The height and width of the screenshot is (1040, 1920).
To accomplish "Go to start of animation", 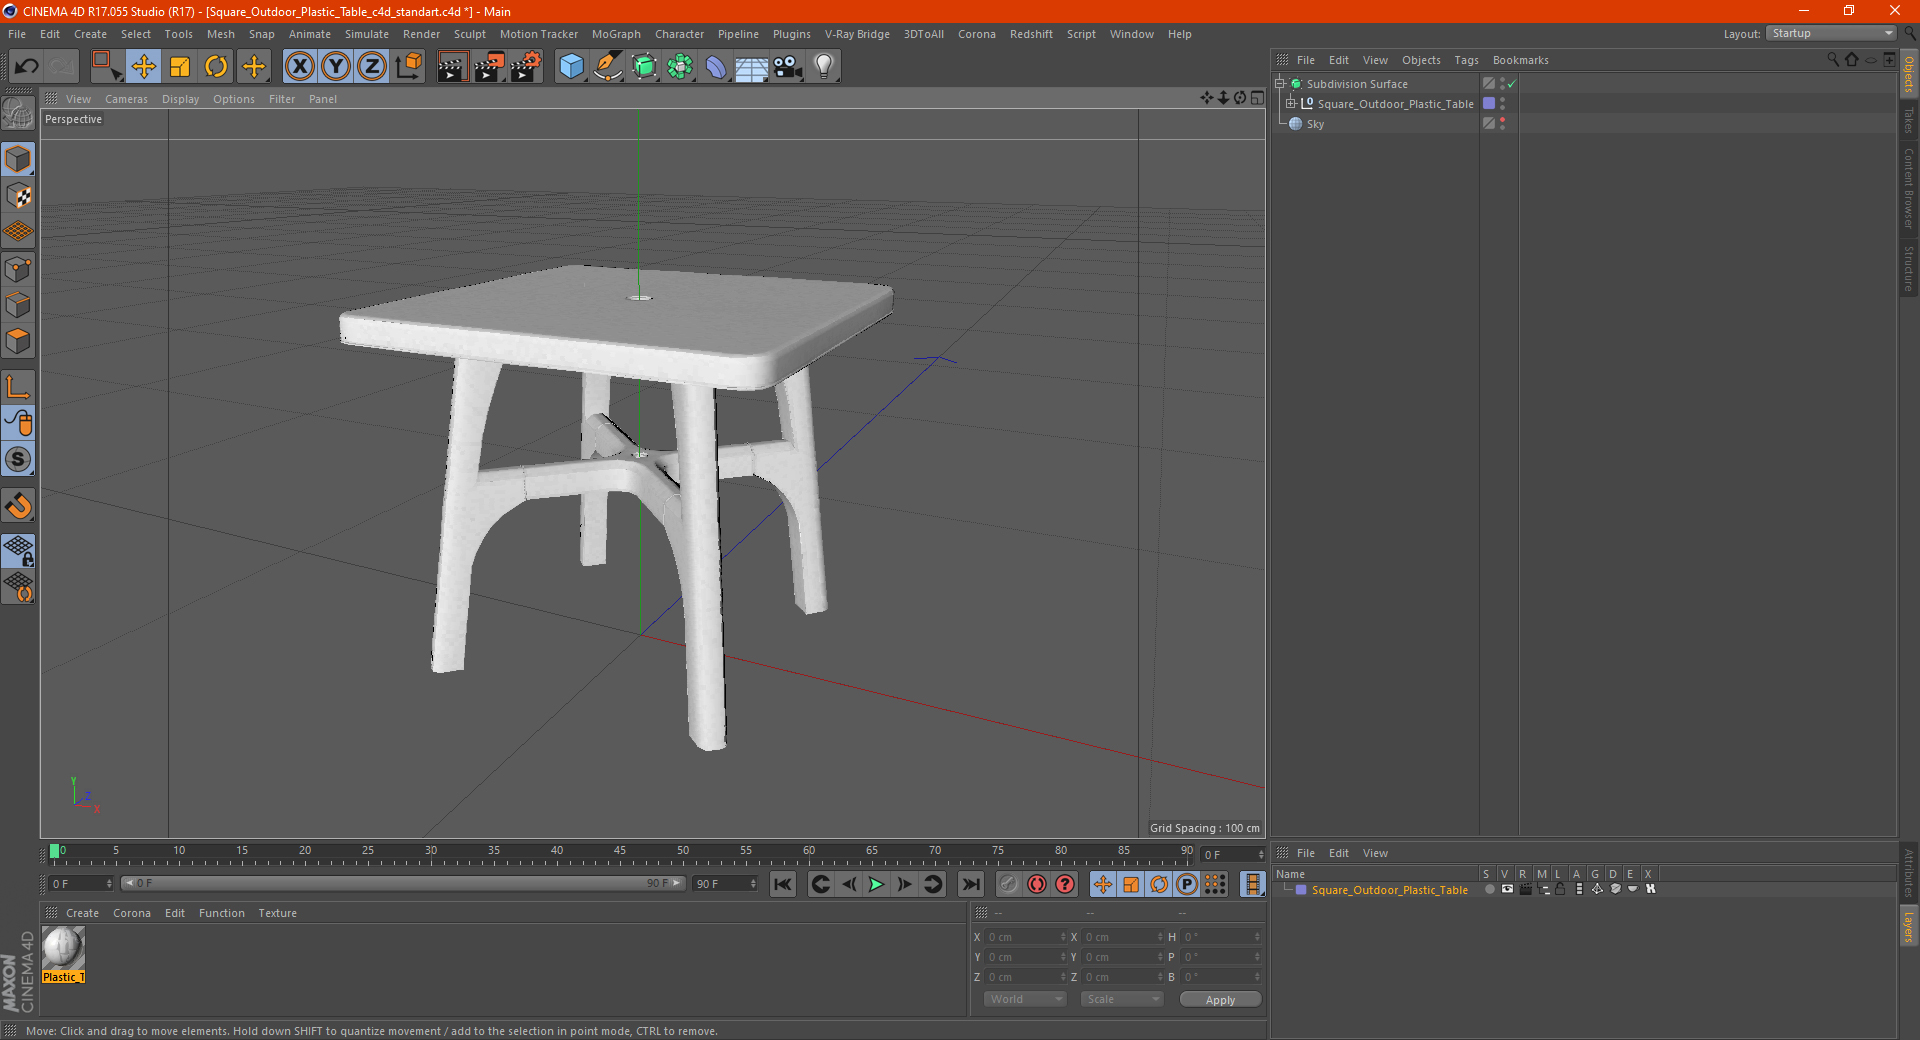I will pos(783,884).
